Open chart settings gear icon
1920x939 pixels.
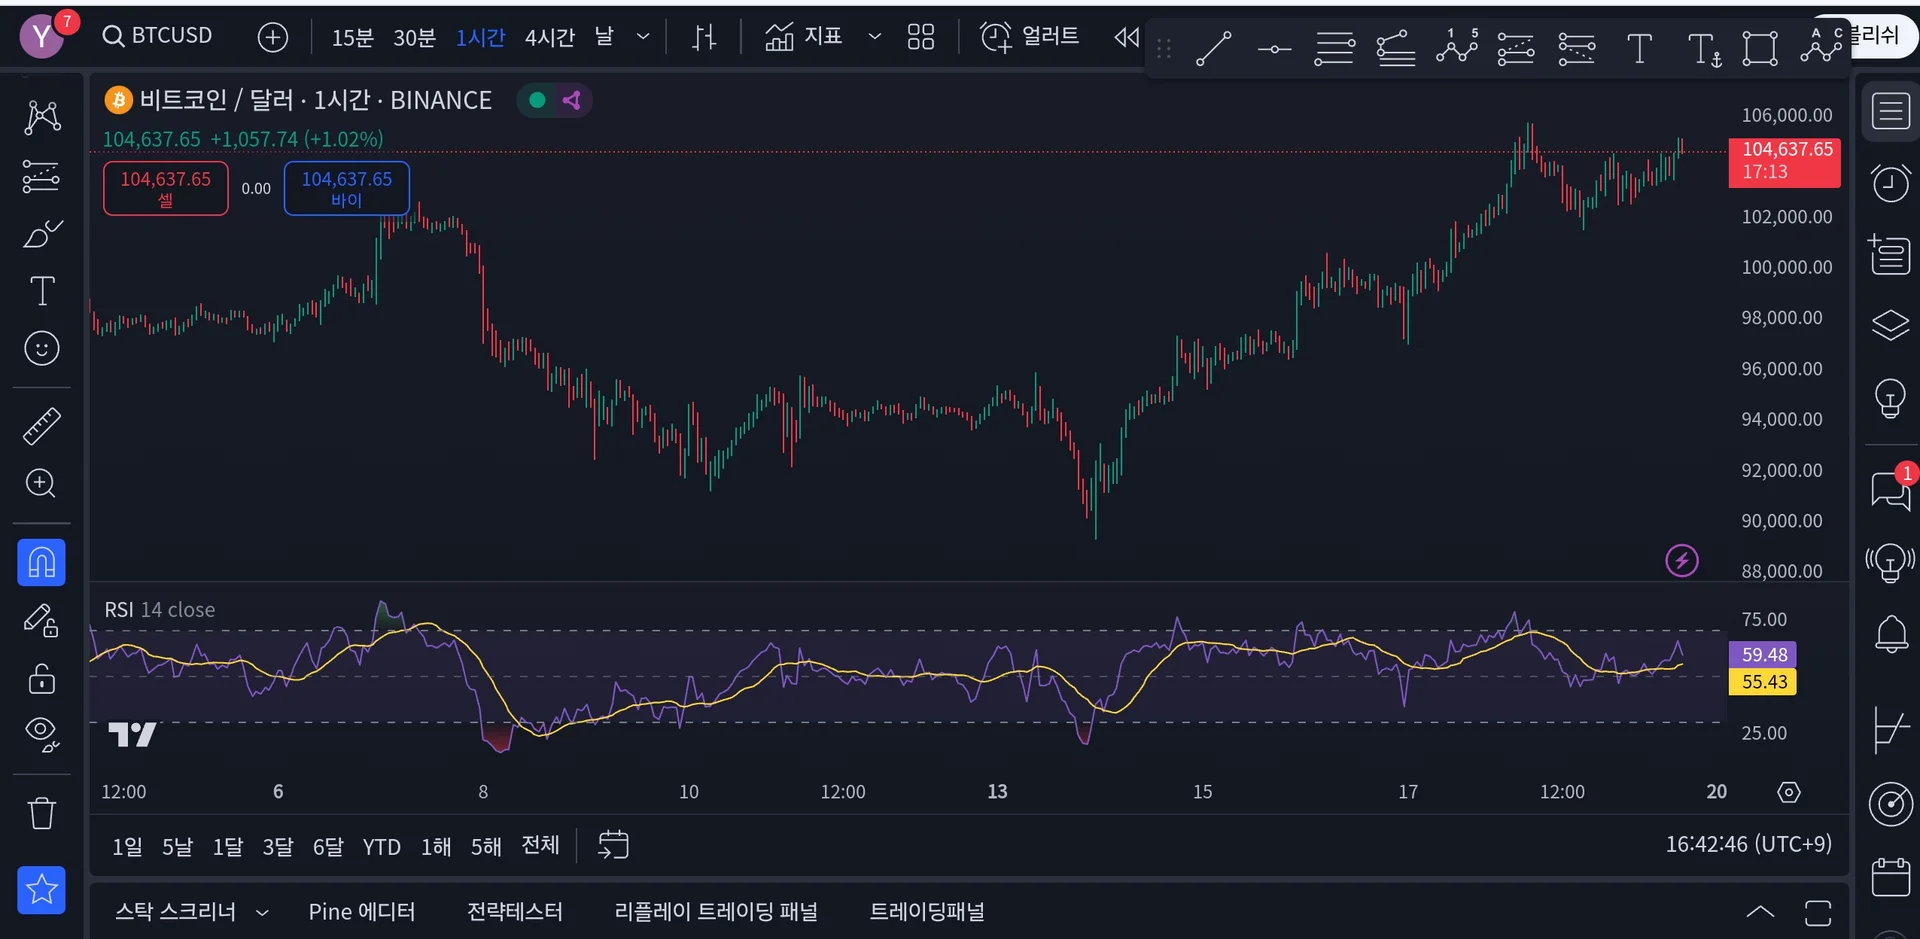[1789, 792]
